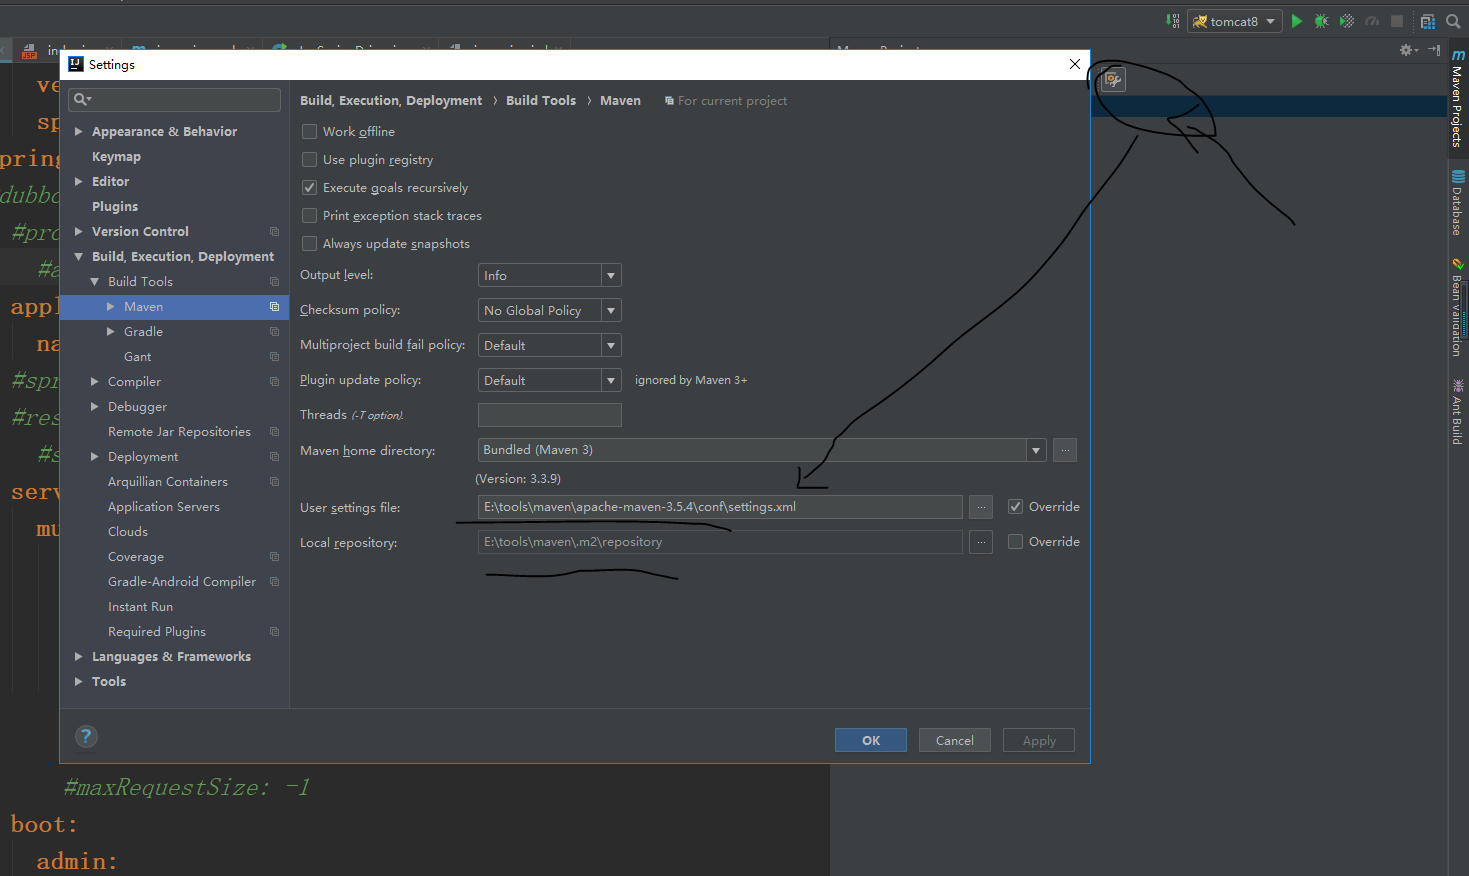Select Remote Jar Repositories item
Screen dimensions: 1469x876
[x=179, y=432]
